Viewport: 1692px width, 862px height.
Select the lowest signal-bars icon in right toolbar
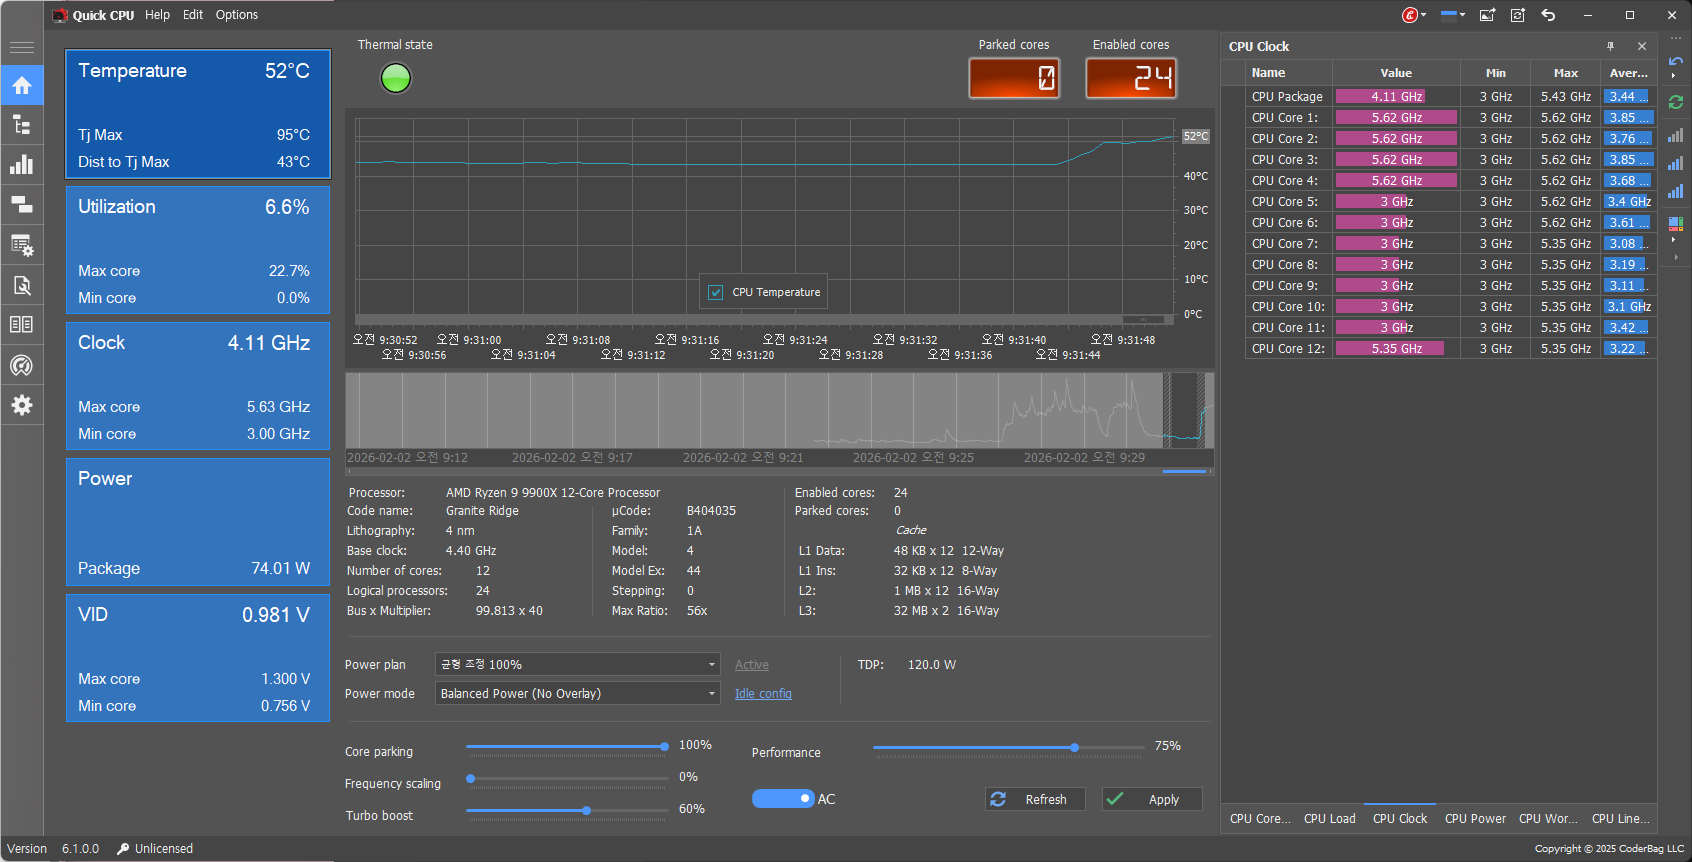pos(1676,136)
